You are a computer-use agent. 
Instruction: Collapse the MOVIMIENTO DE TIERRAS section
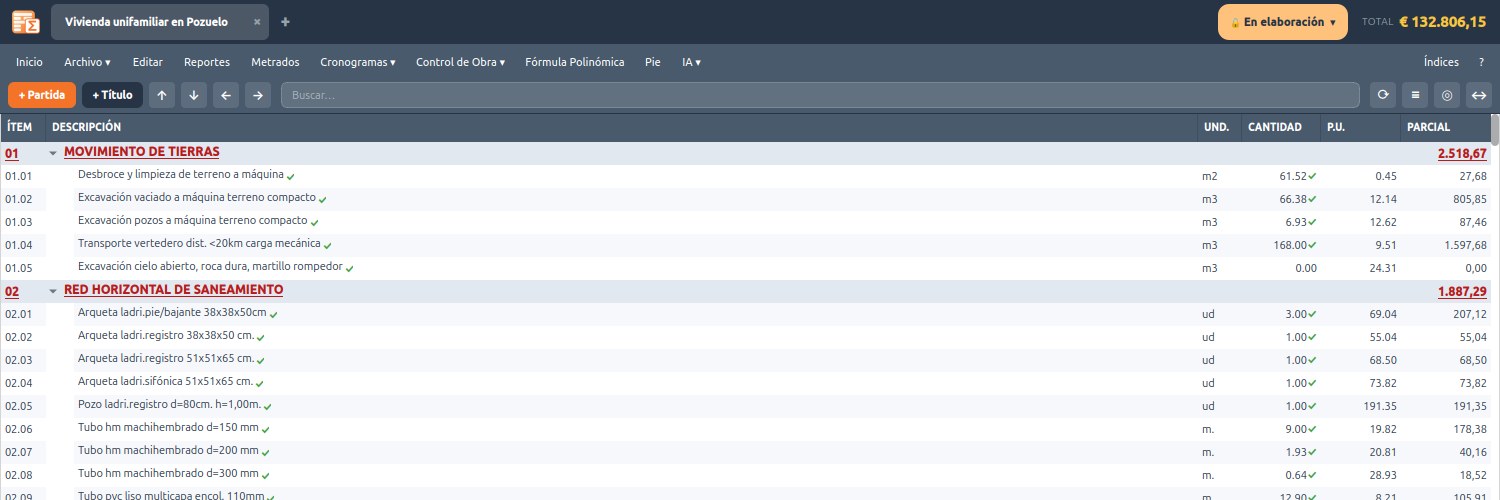click(x=53, y=153)
